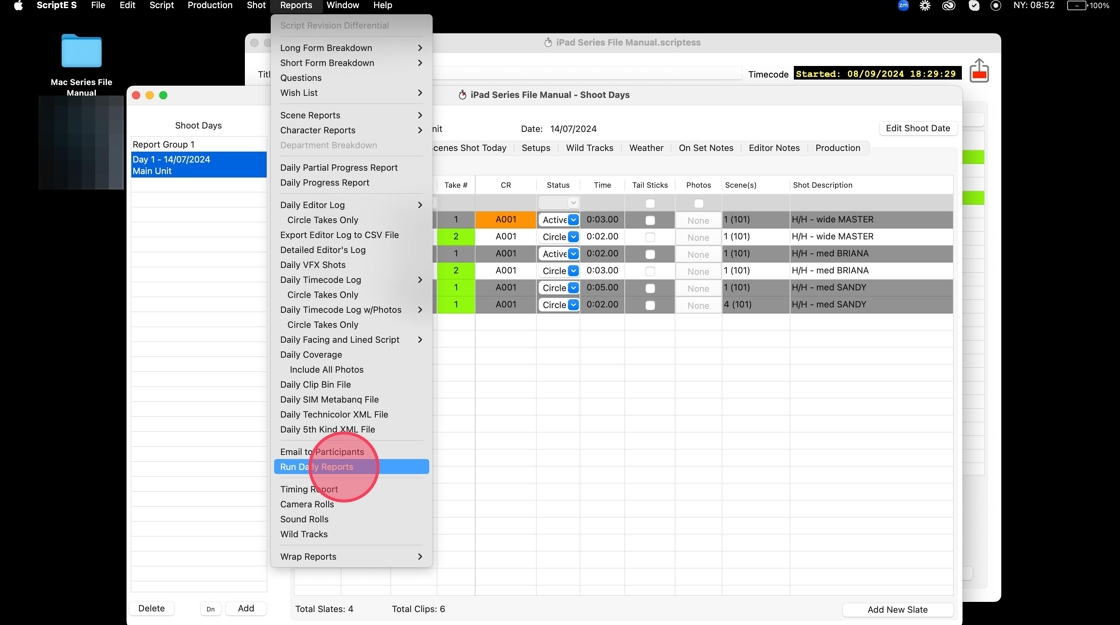Screen dimensions: 1120x625
Task: Open Status dropdown for 4 (101) med SANDY row
Action: [559, 305]
